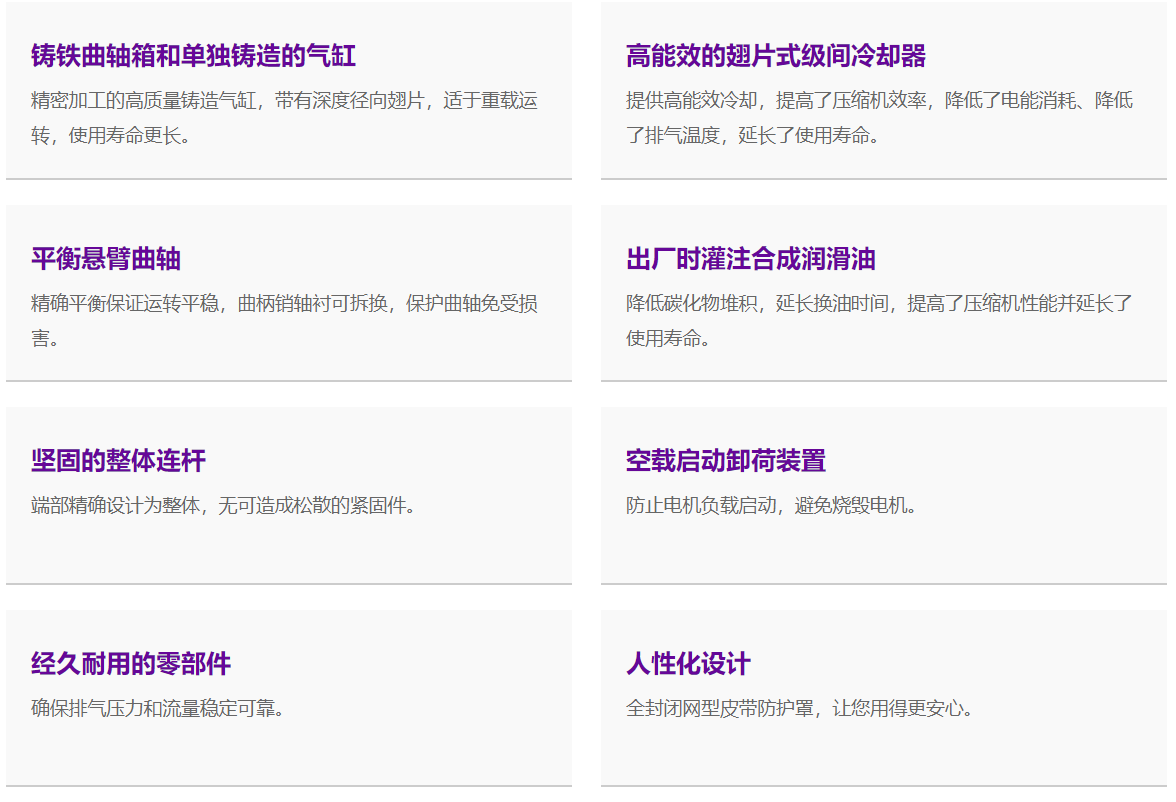
Task: Click the 铸铁曲轴箱和单独铸造的气缸 heading
Action: tap(193, 56)
